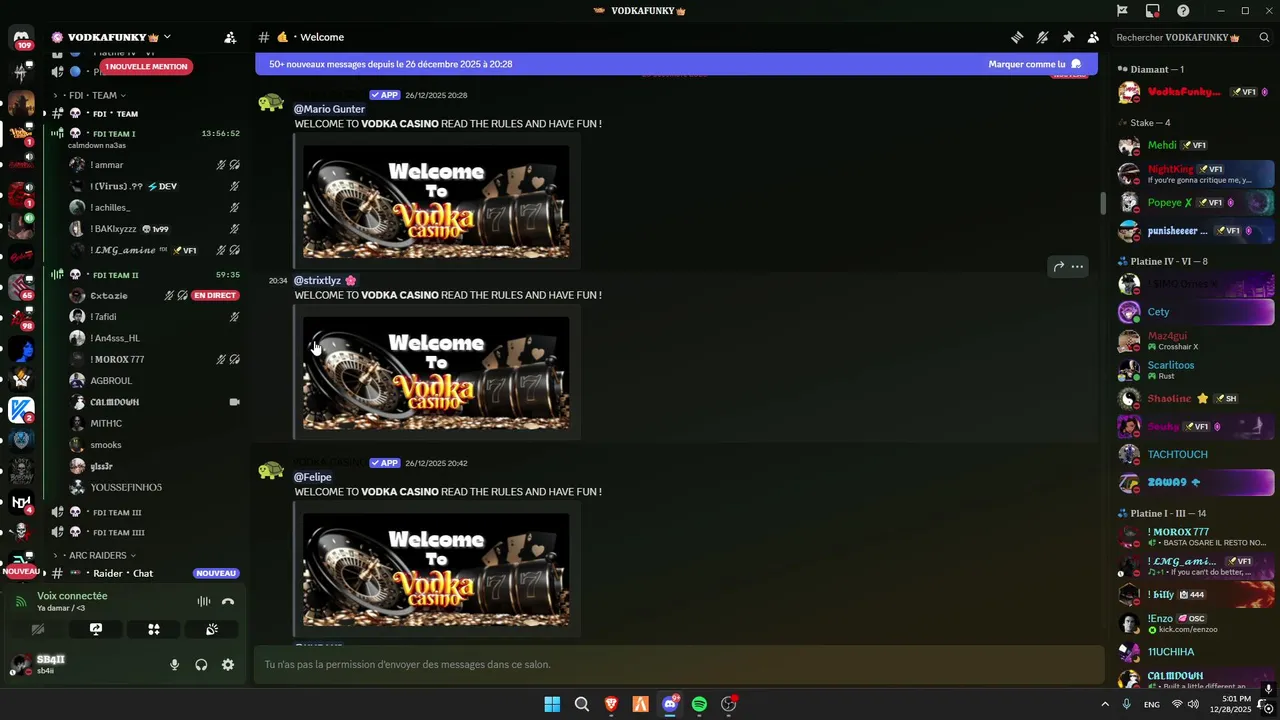1280x720 pixels.
Task: Open the quests flag icon in title bar
Action: (x=1122, y=11)
